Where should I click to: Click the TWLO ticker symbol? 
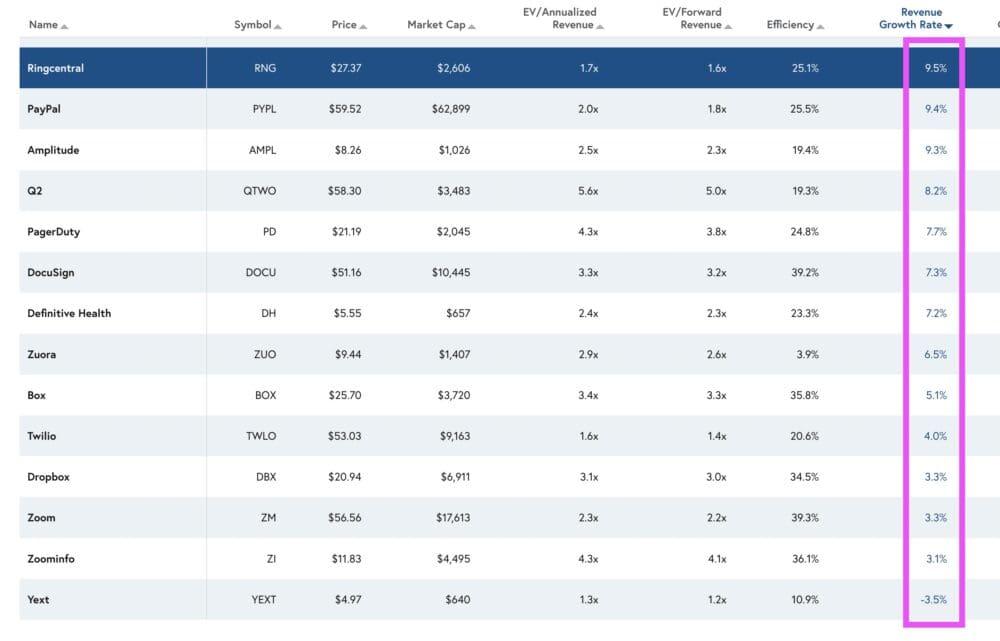click(261, 436)
